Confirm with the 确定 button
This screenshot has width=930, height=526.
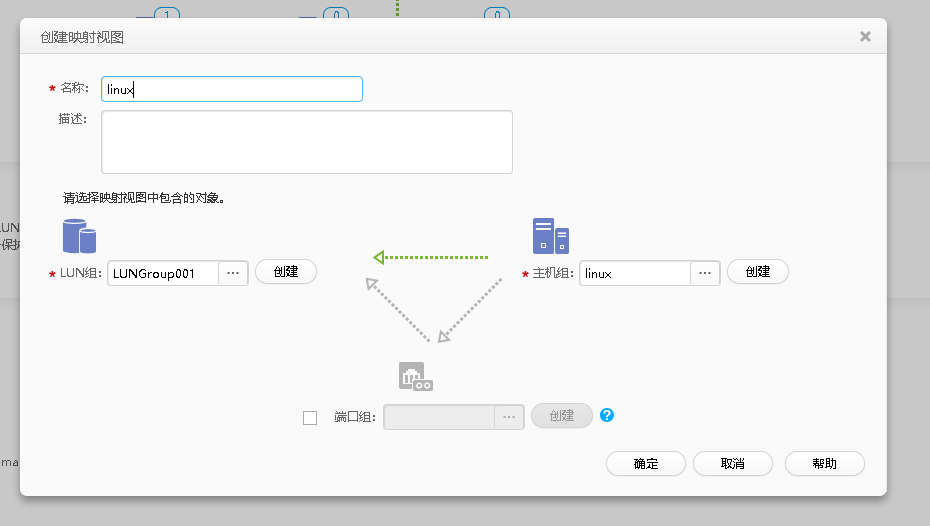pyautogui.click(x=646, y=464)
